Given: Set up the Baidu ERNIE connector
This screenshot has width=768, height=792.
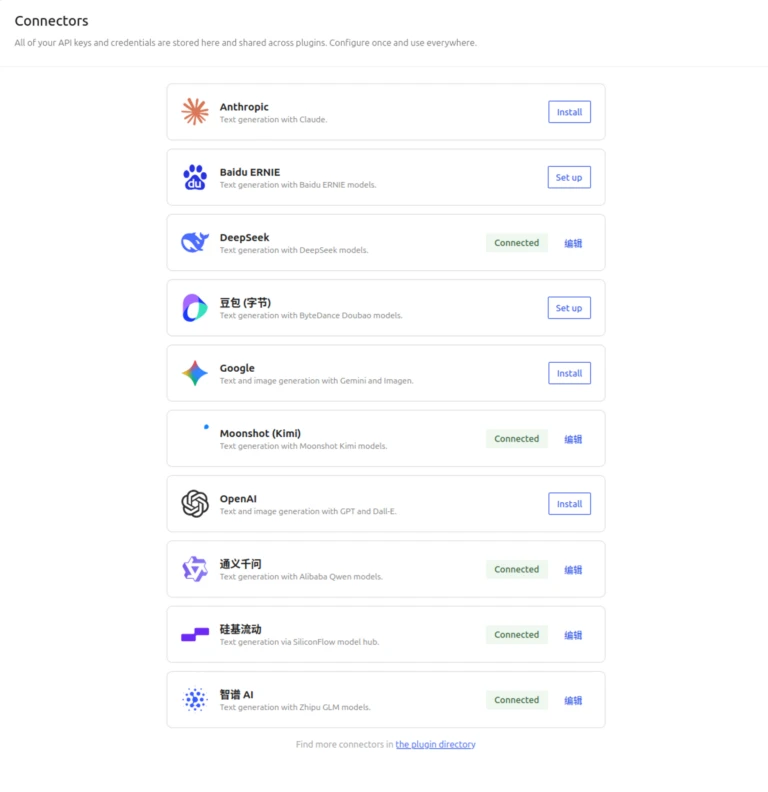Looking at the screenshot, I should pyautogui.click(x=569, y=177).
